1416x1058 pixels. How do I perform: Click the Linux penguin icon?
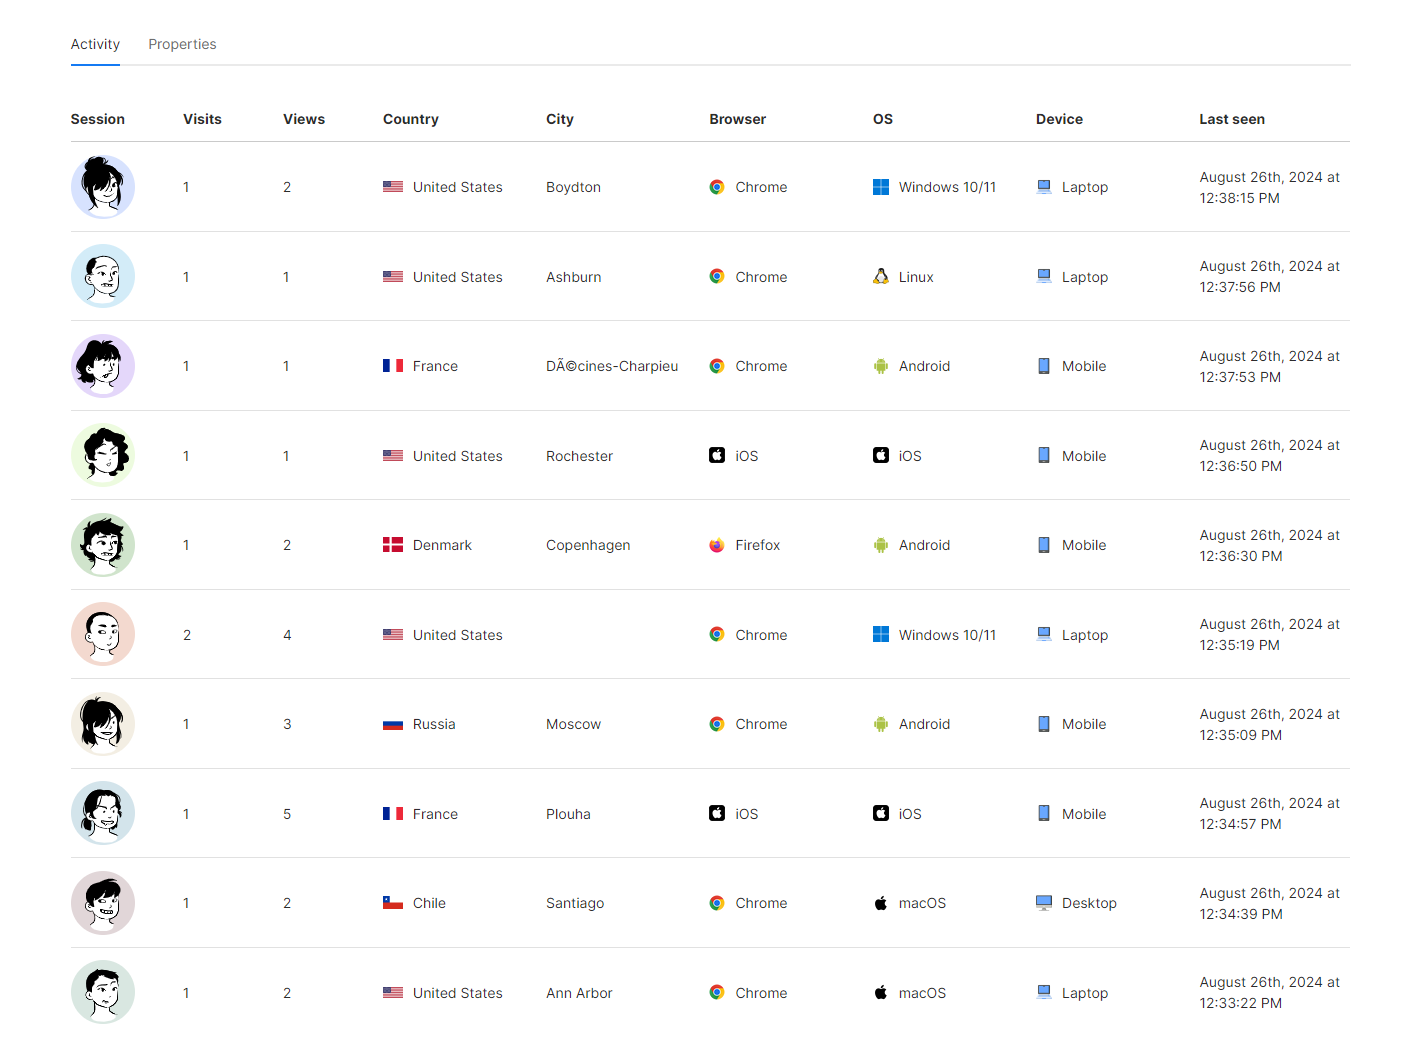coord(881,277)
